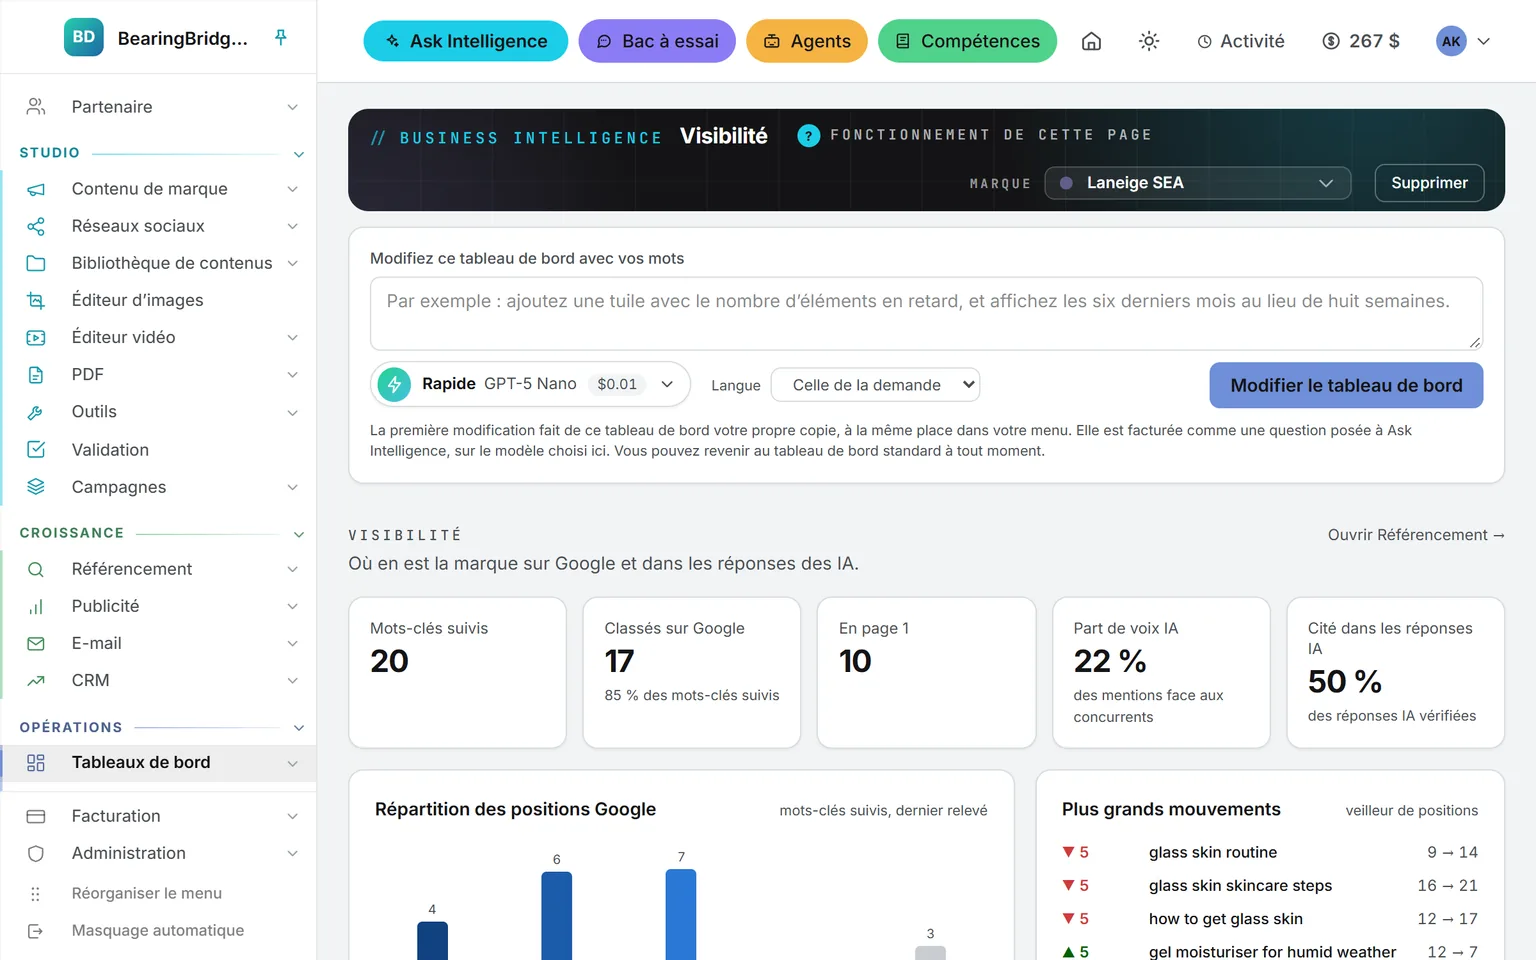
Task: Open Bac à essai
Action: [x=657, y=41]
